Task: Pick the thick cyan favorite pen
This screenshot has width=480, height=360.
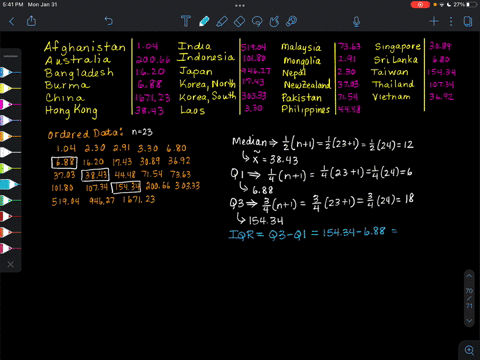Action: (10, 184)
